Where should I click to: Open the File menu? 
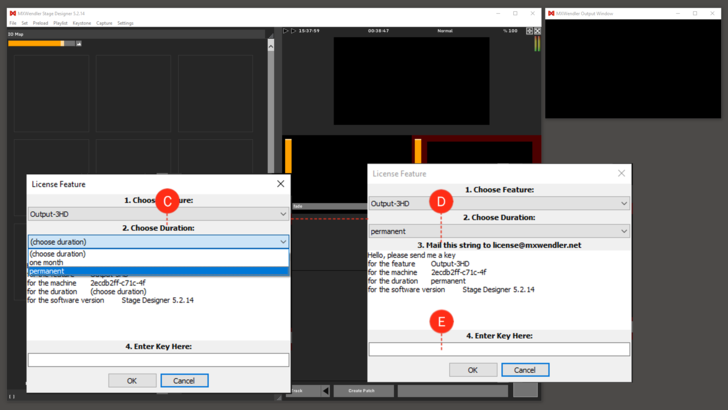[13, 23]
